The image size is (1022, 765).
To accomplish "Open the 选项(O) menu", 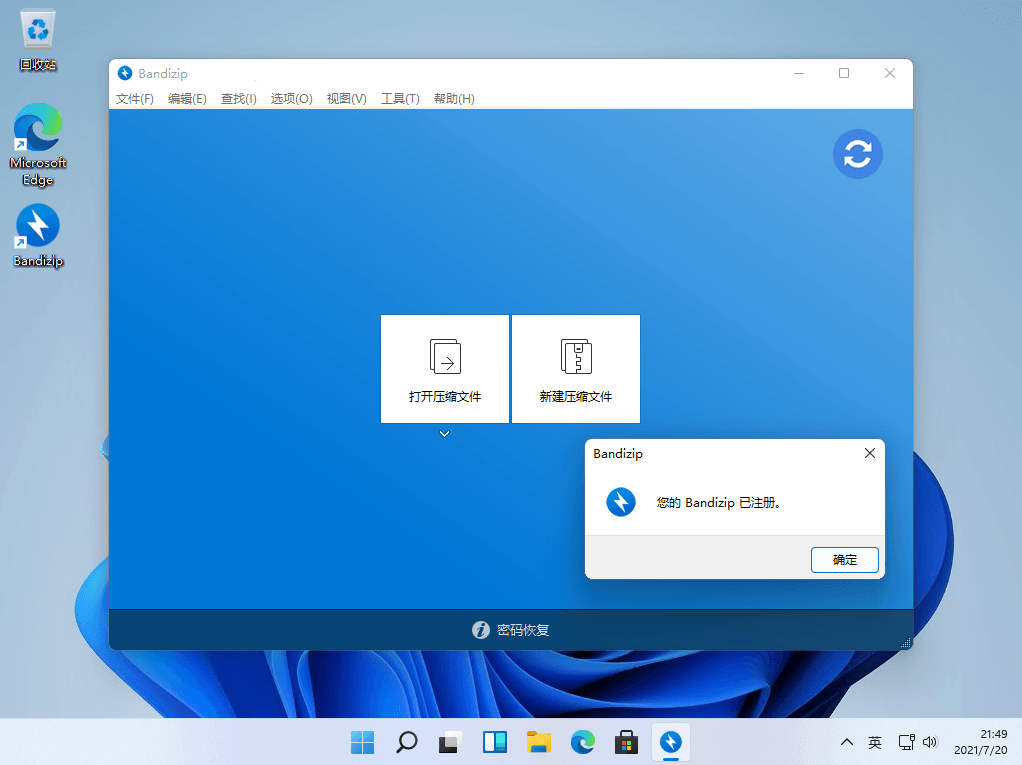I will (x=291, y=98).
